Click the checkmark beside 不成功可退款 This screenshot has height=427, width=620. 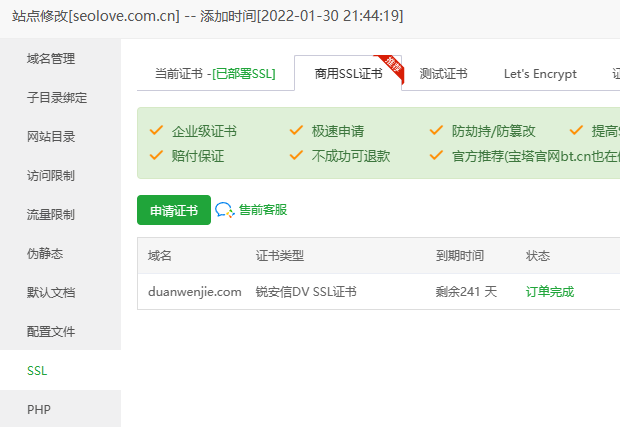tap(296, 155)
